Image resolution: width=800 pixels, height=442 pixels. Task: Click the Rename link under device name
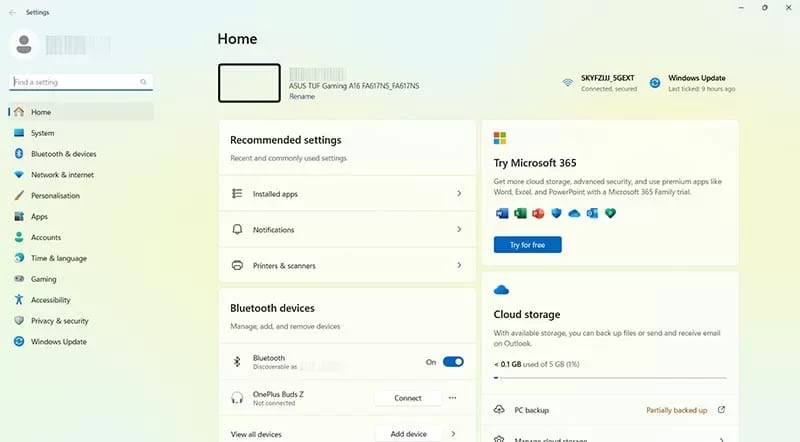[x=302, y=97]
